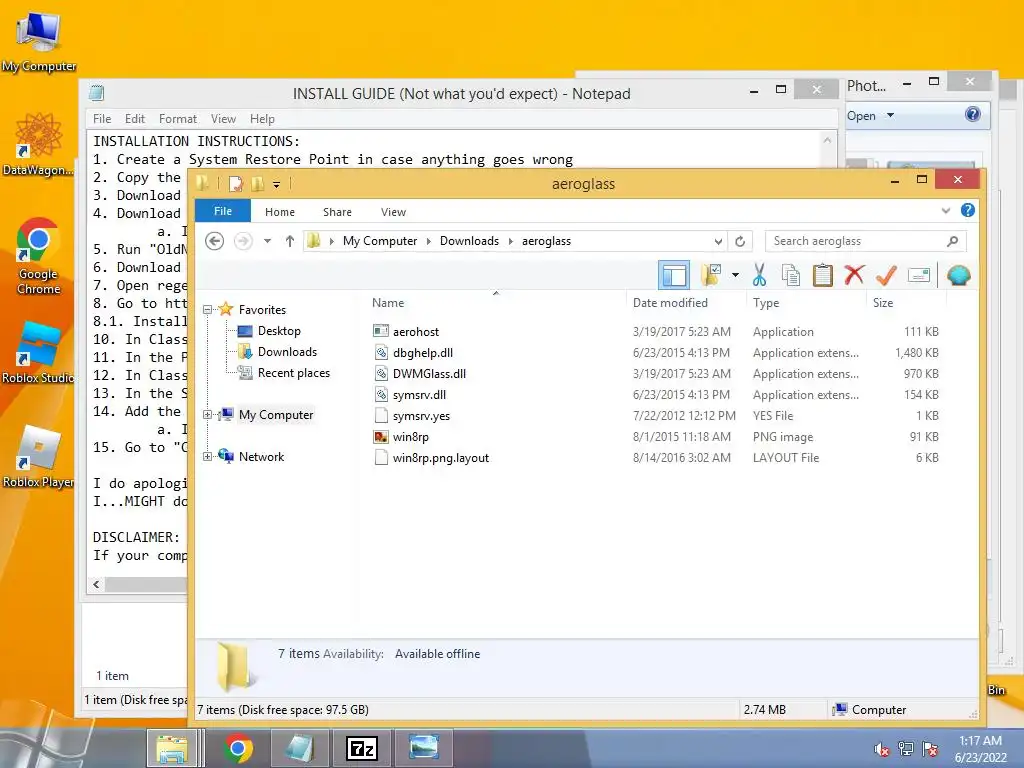Open Notepad's Edit menu
The height and width of the screenshot is (768, 1024).
pos(135,119)
